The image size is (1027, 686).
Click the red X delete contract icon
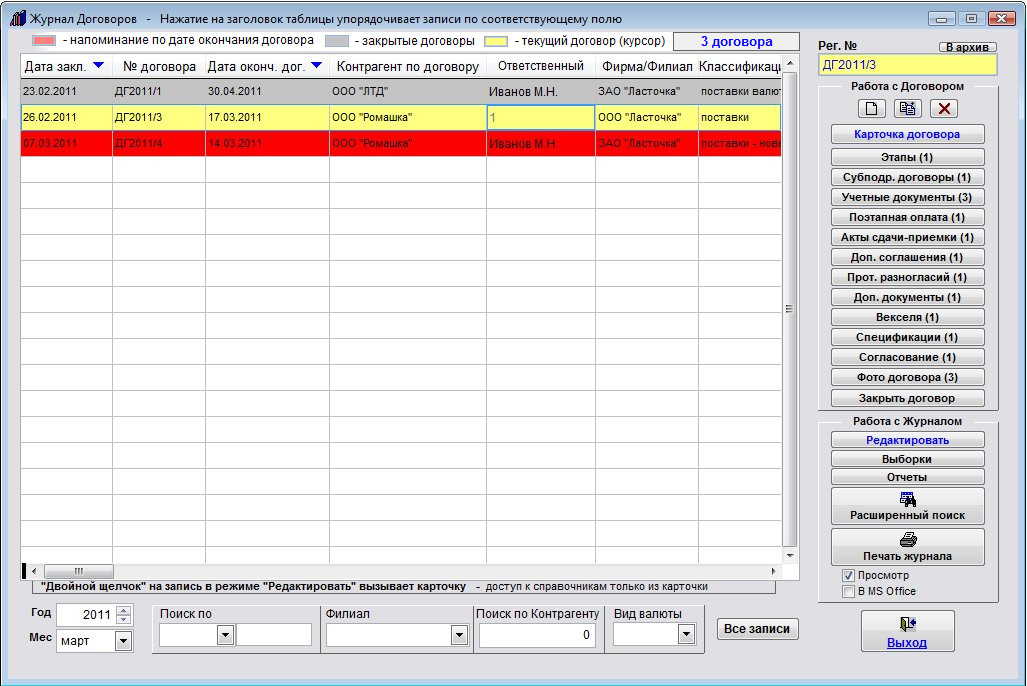coord(944,108)
